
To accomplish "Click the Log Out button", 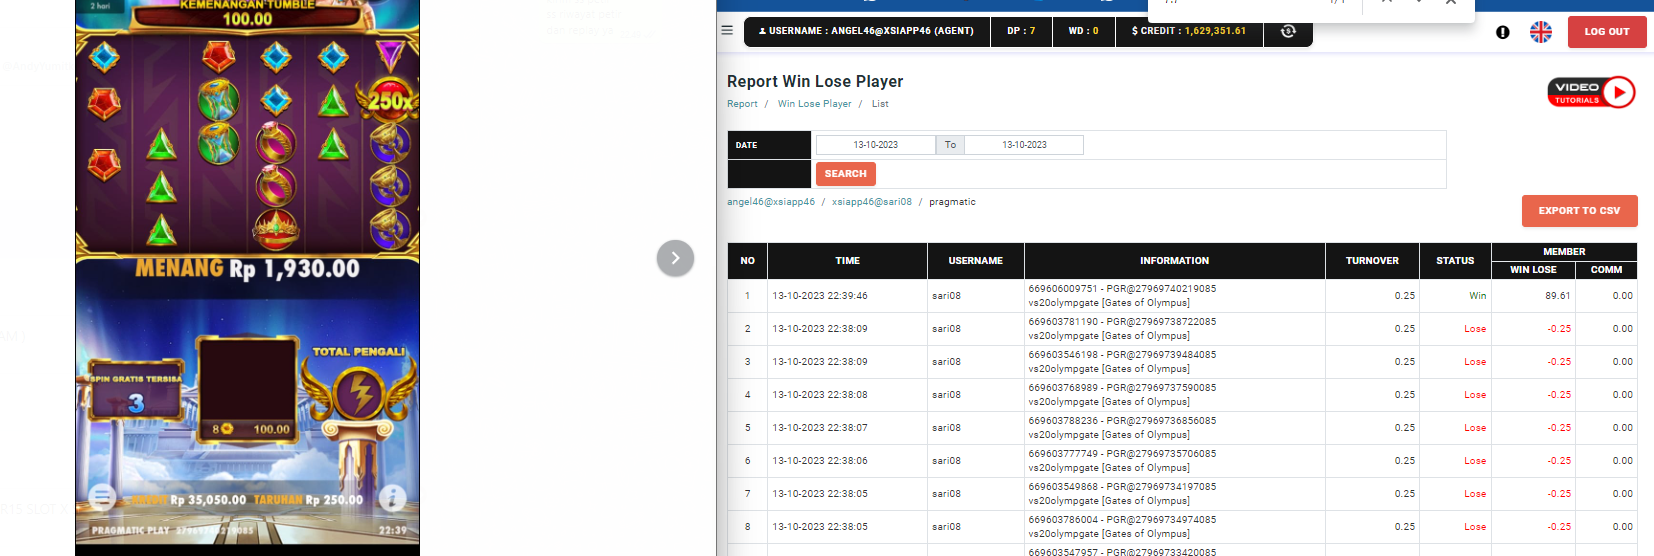I will [1607, 31].
